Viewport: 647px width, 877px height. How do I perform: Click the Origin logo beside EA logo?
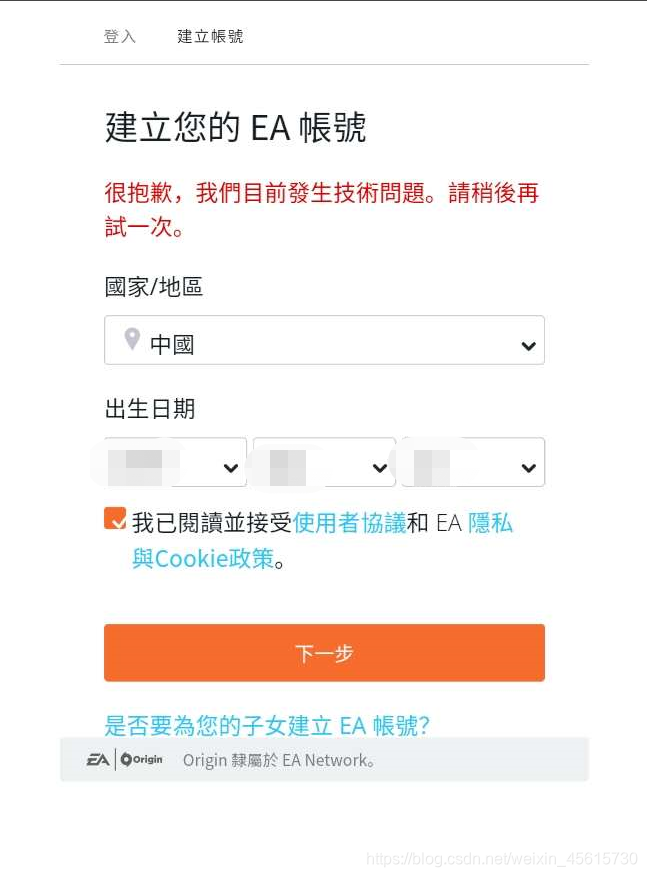(140, 760)
